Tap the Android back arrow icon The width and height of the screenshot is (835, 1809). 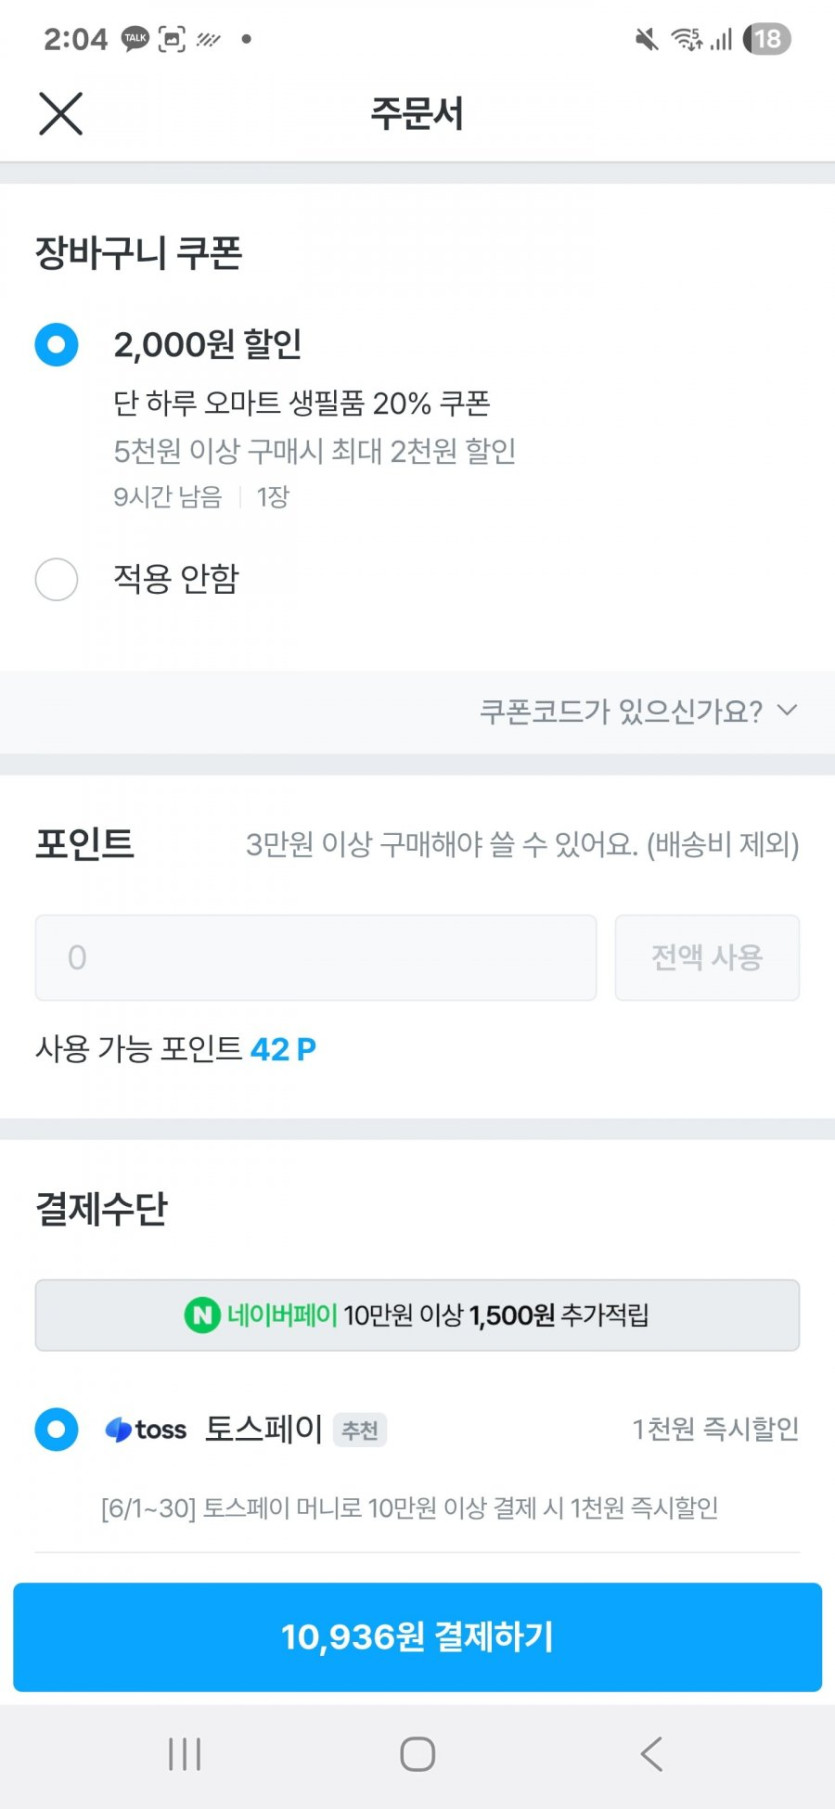pos(651,1754)
